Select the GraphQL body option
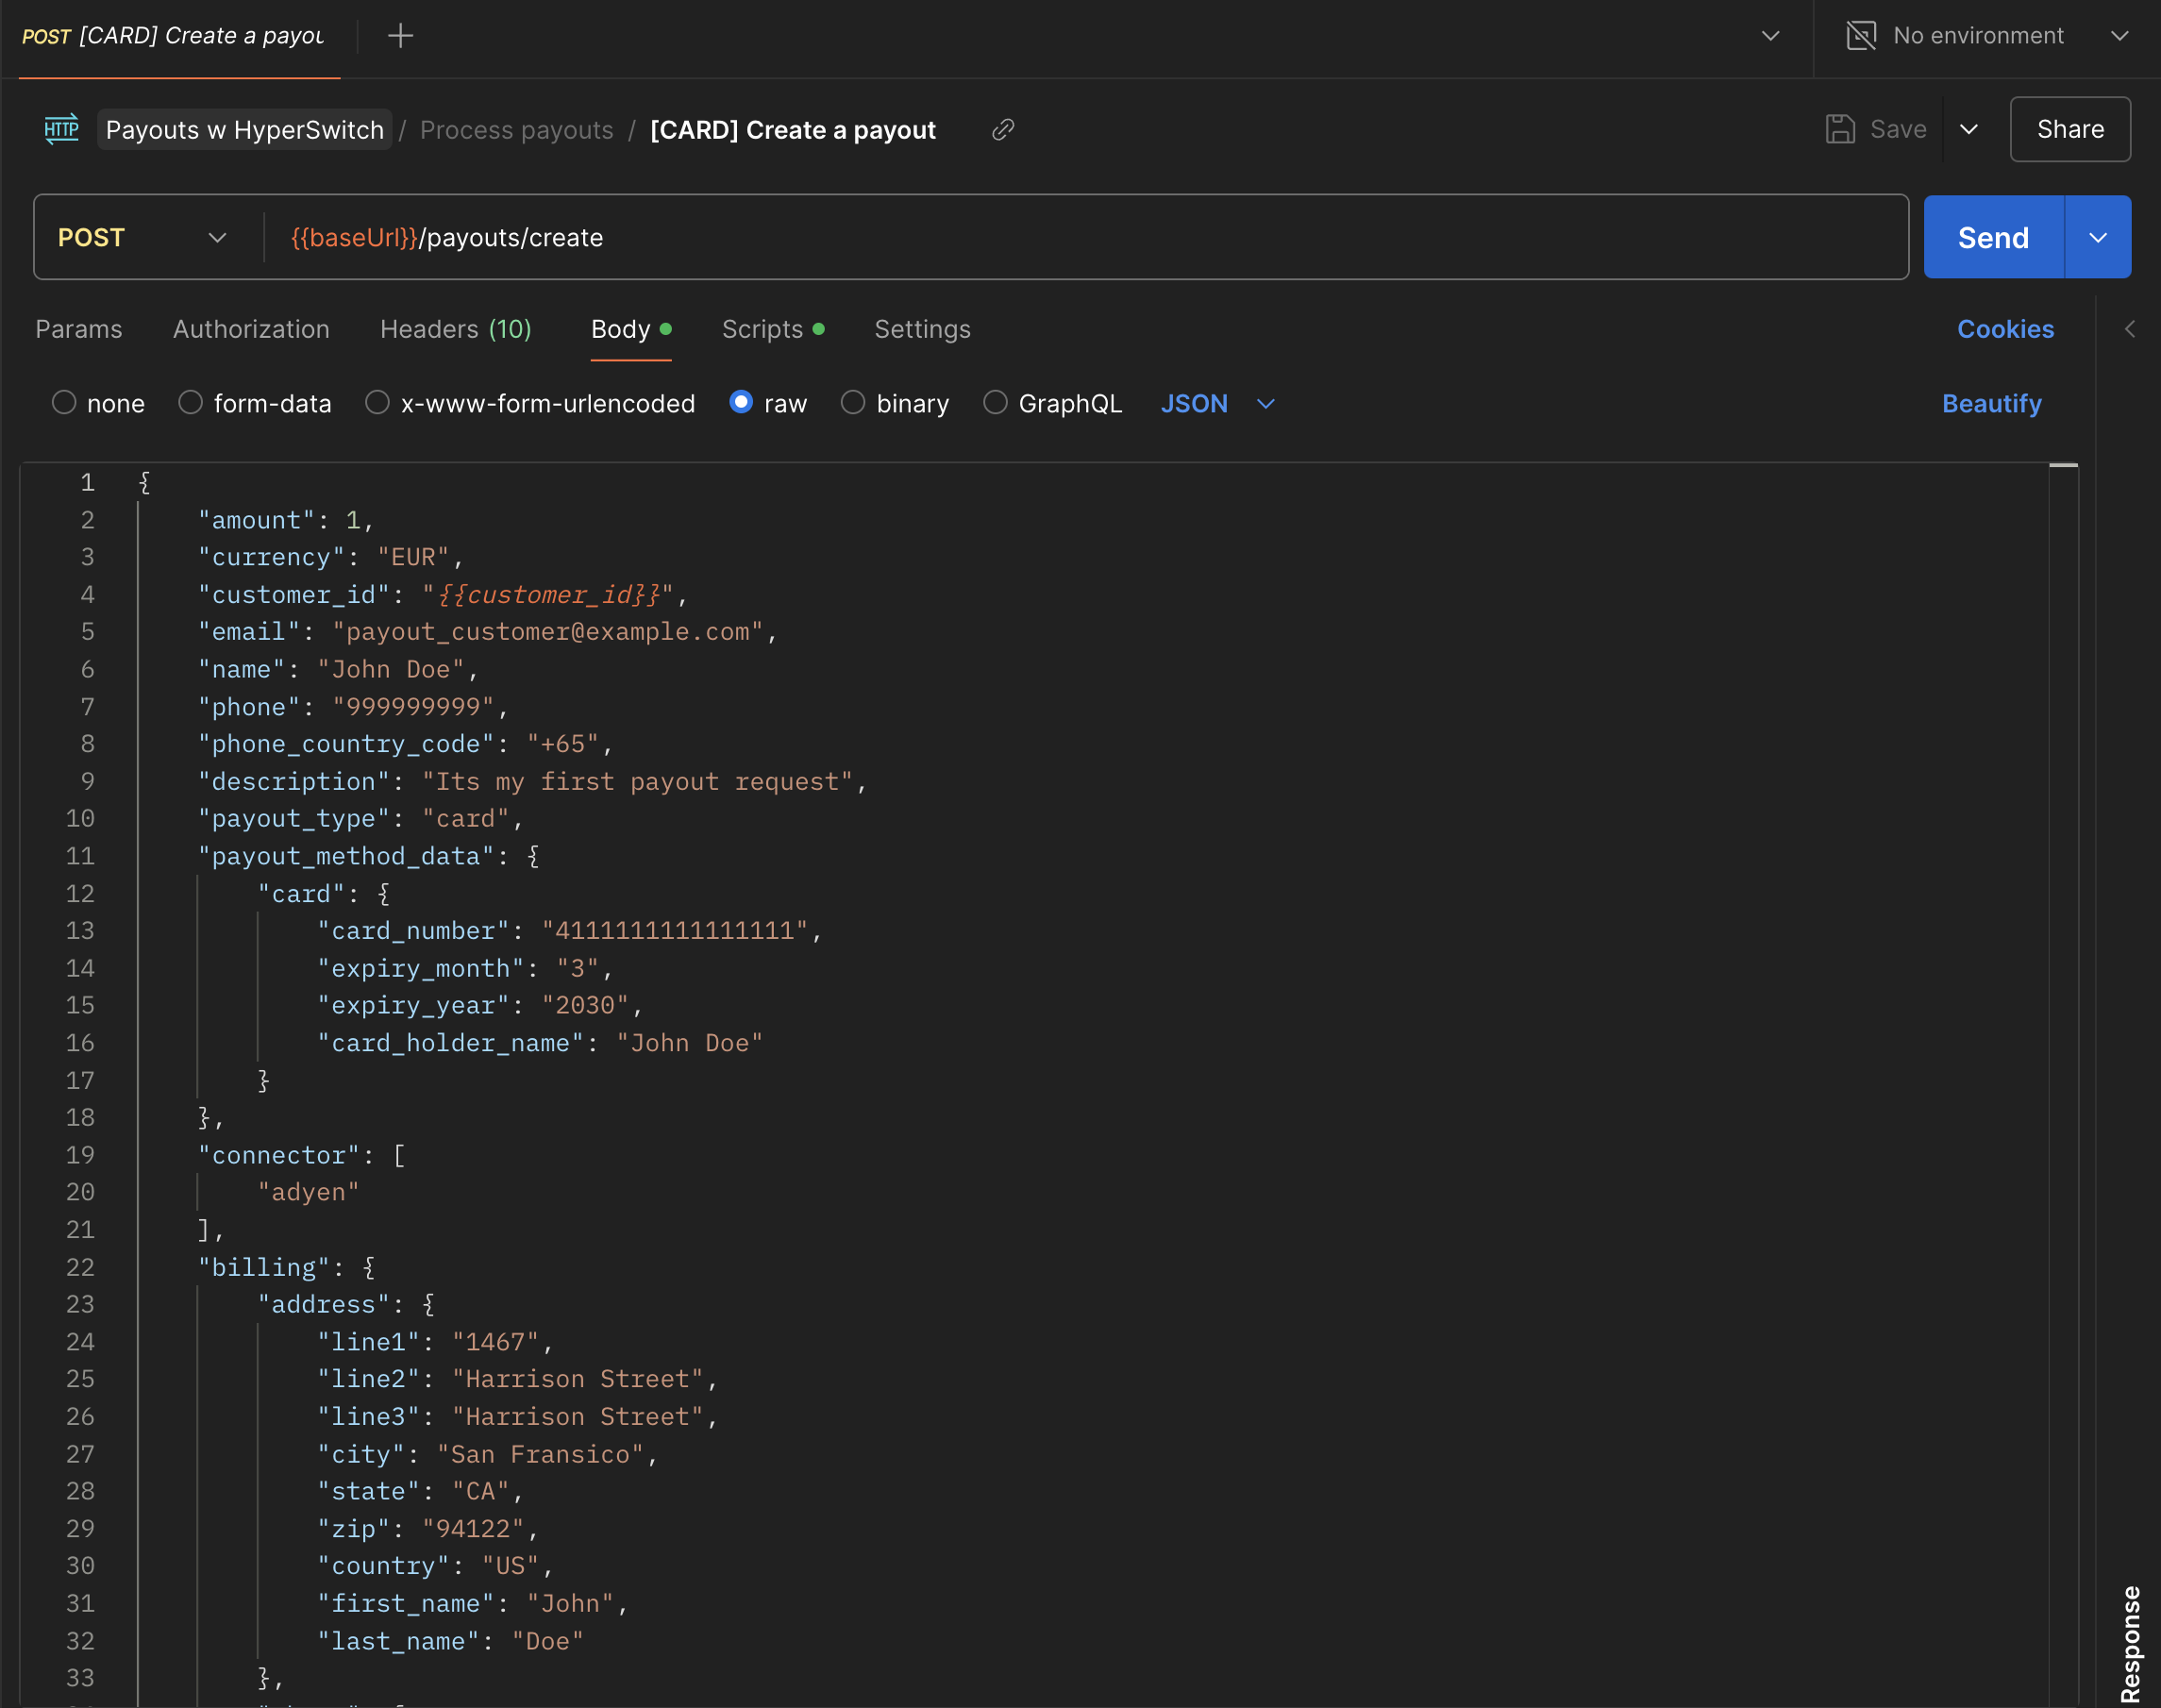Image resolution: width=2161 pixels, height=1708 pixels. click(x=995, y=403)
